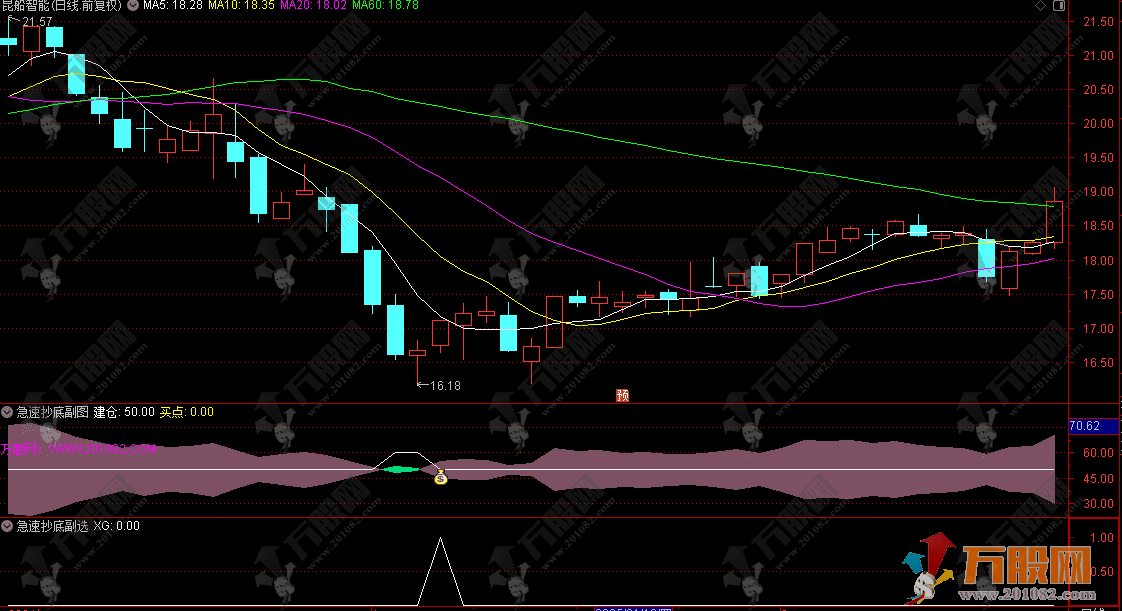
Task: Click the 急速抄底副图 indicator name
Action: pyautogui.click(x=53, y=412)
